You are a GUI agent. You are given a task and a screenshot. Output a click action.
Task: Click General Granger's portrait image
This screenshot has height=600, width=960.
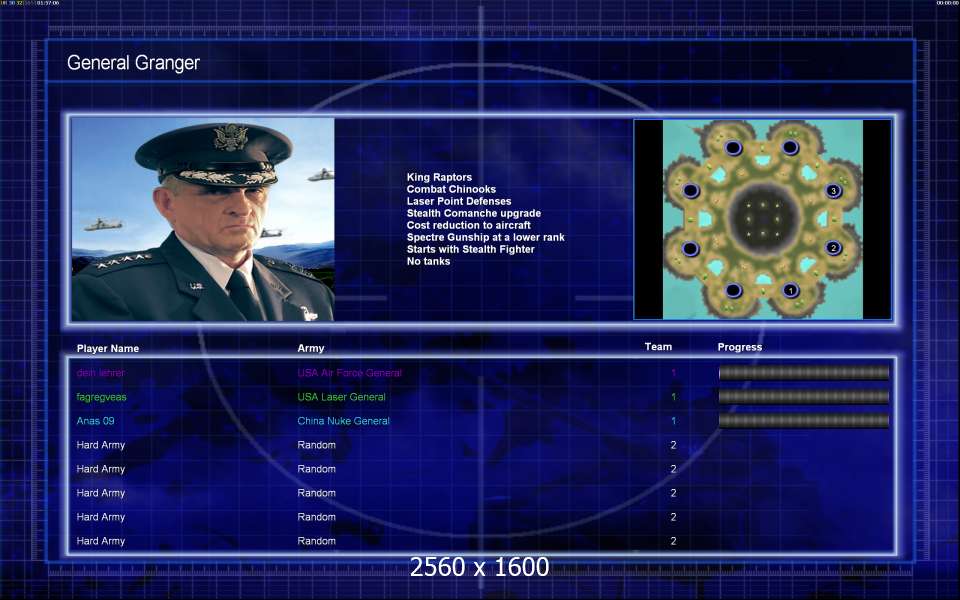203,219
